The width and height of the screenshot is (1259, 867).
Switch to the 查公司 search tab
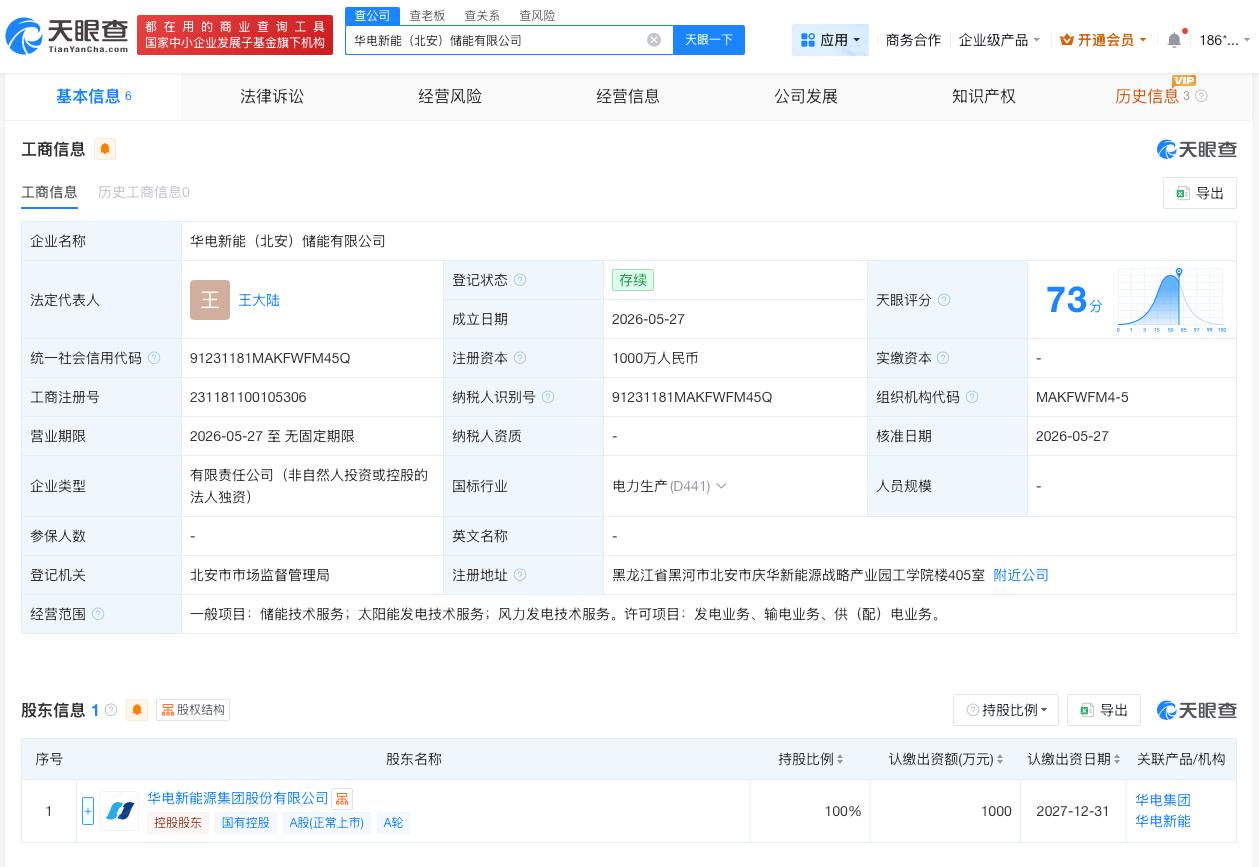[x=373, y=15]
